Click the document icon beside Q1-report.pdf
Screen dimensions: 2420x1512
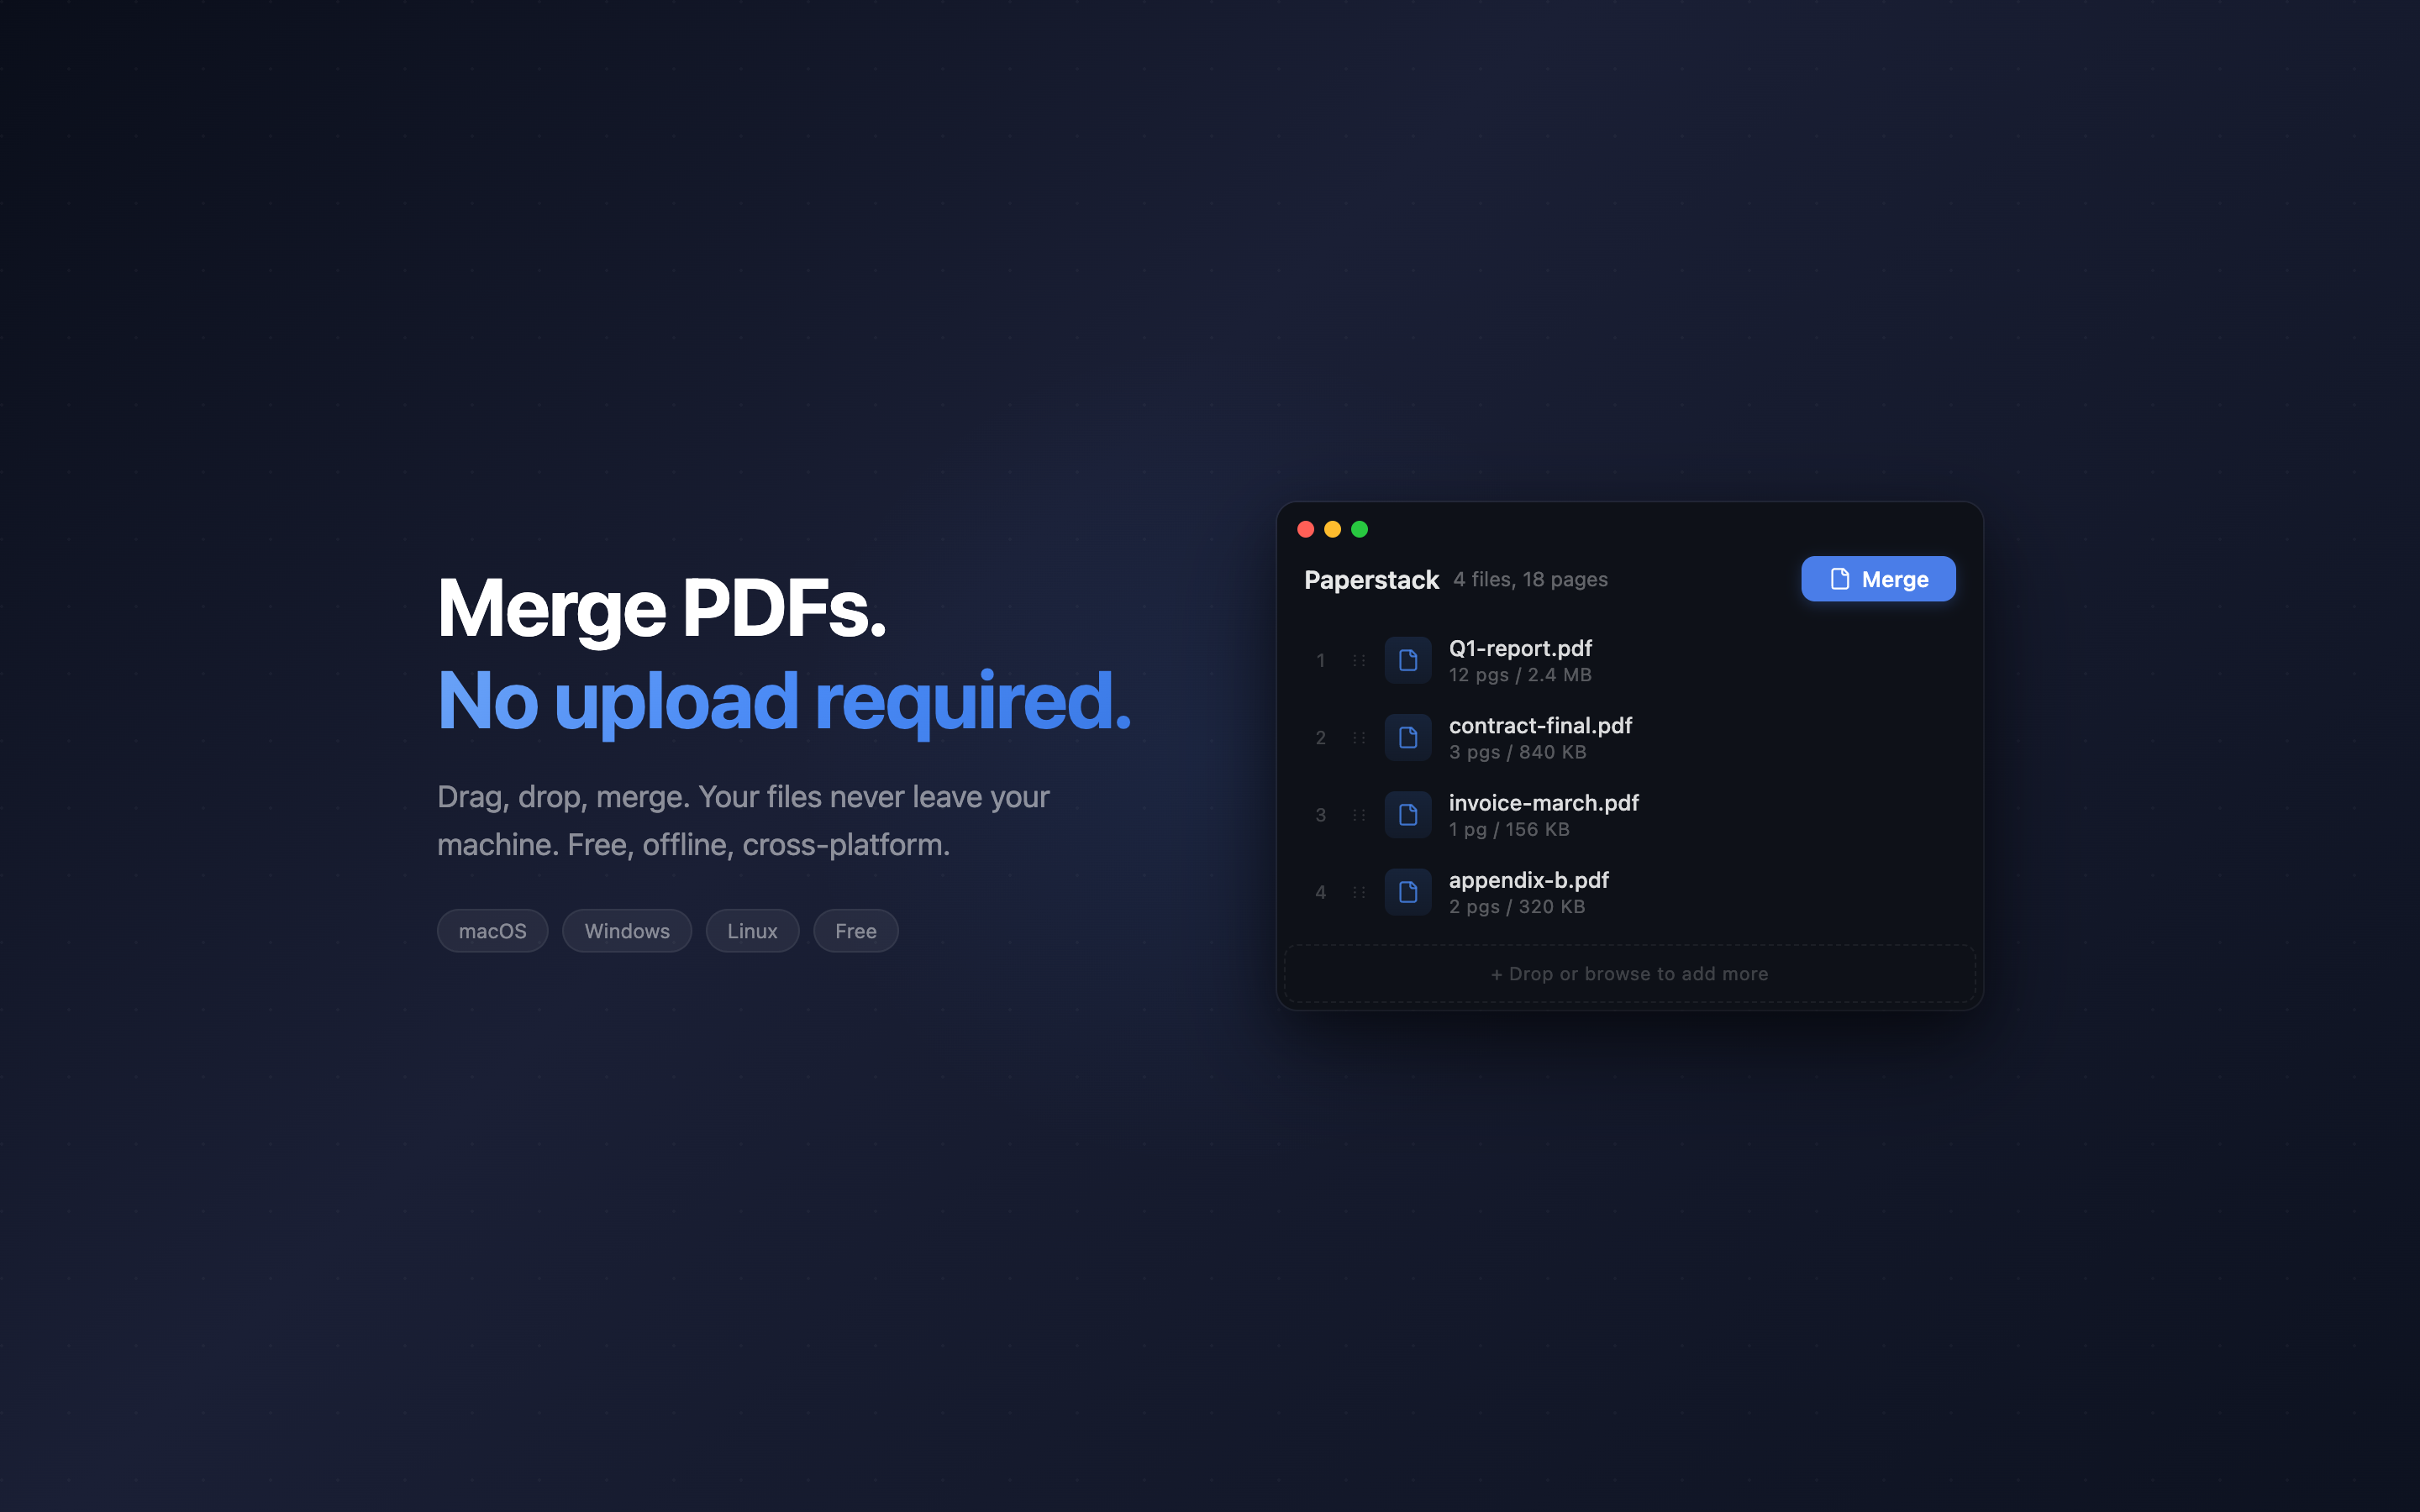[1408, 660]
